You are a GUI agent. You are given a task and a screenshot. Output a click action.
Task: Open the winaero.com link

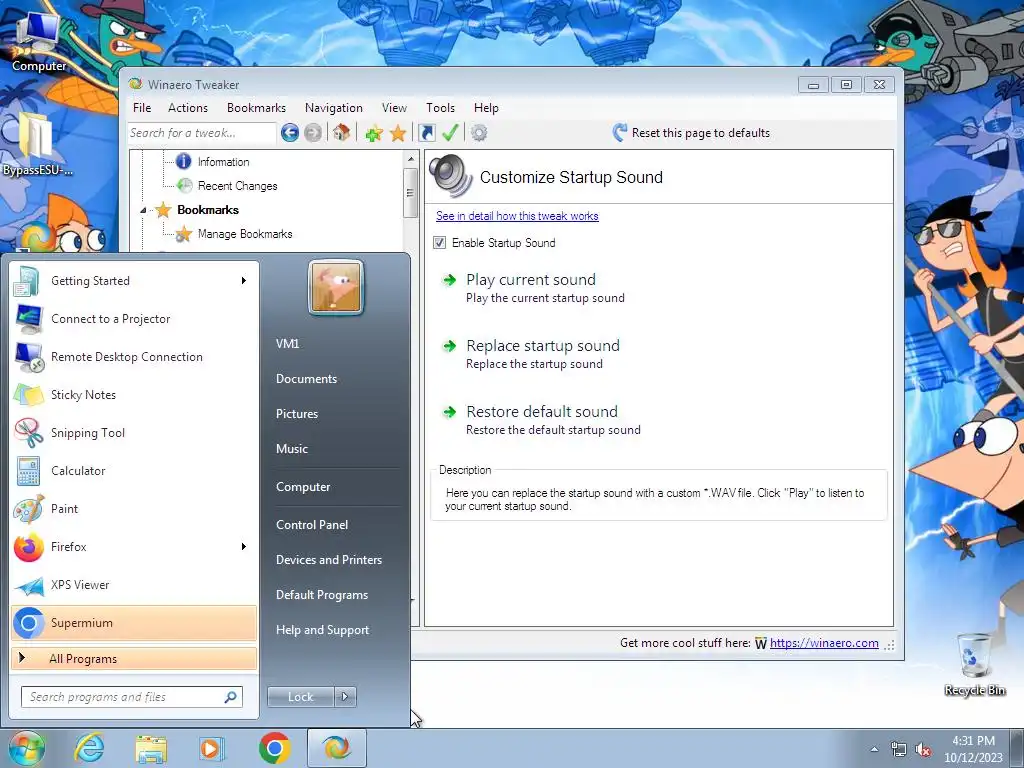pos(824,643)
